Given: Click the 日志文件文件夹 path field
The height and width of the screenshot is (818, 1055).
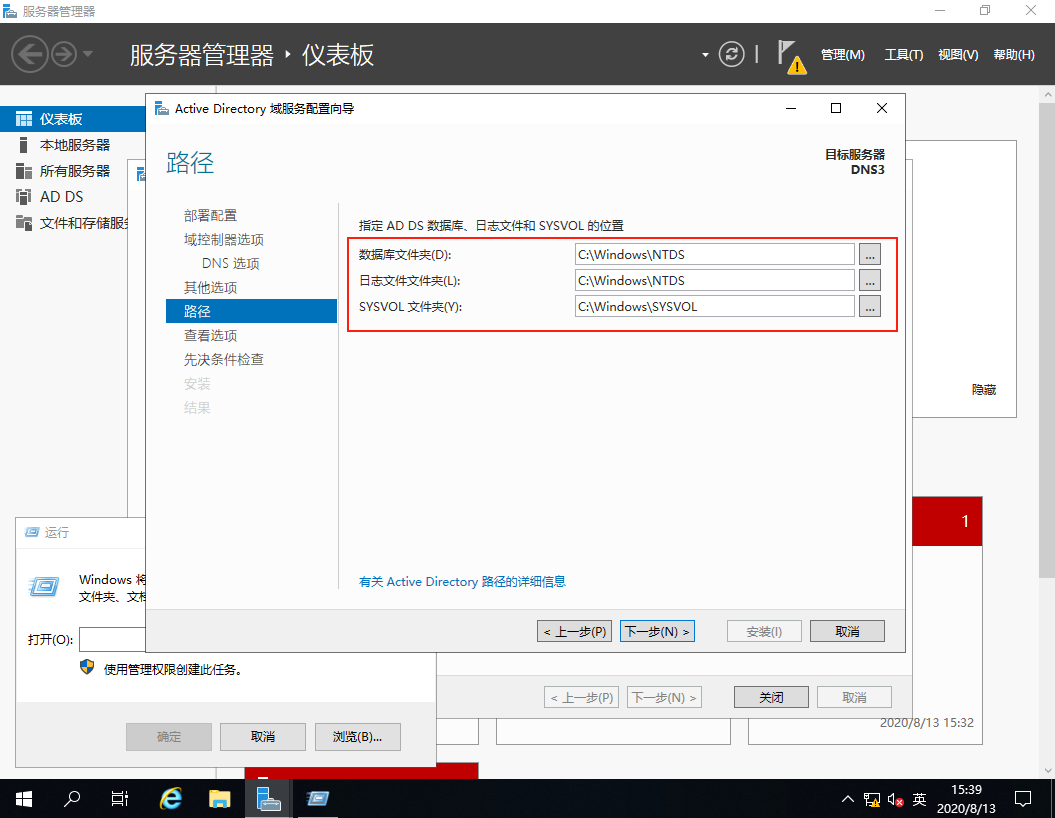Looking at the screenshot, I should coord(715,281).
